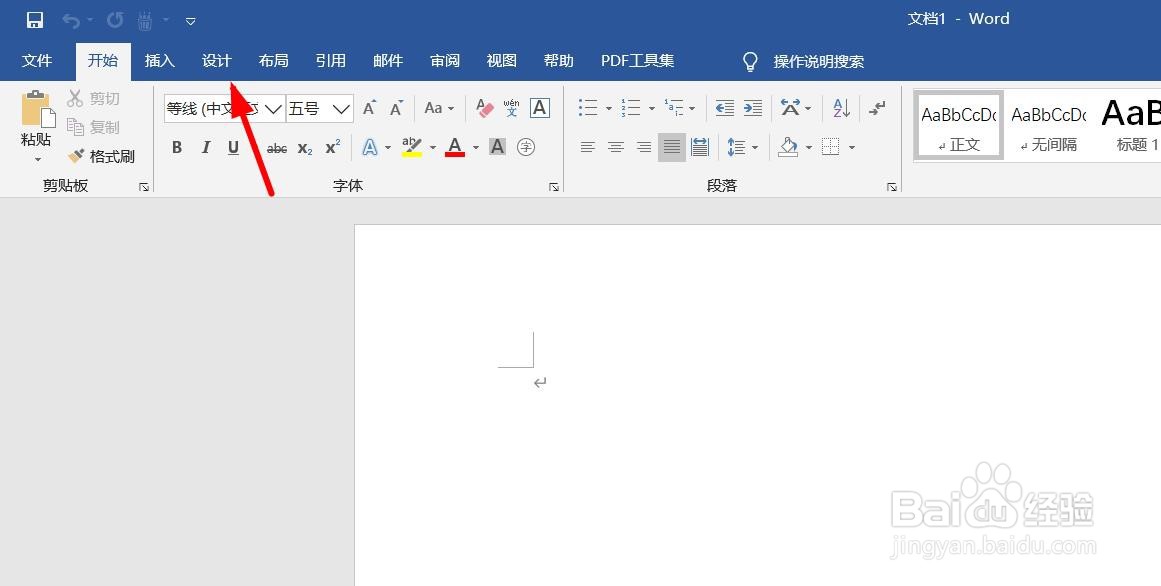
Task: Enable center paragraph alignment
Action: 615,147
